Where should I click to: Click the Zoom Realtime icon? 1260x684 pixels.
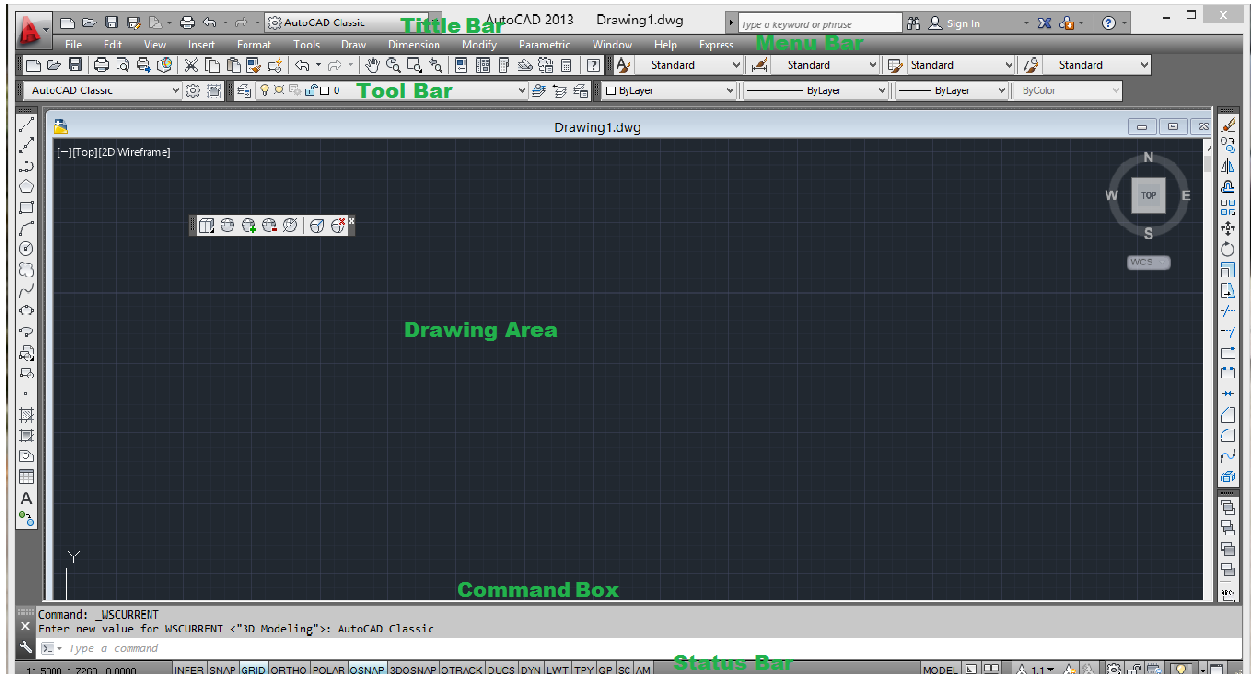pyautogui.click(x=393, y=65)
